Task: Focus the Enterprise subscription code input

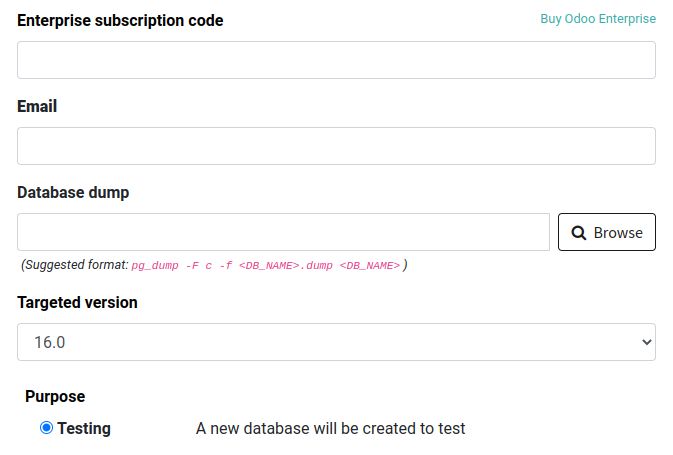Action: point(336,60)
